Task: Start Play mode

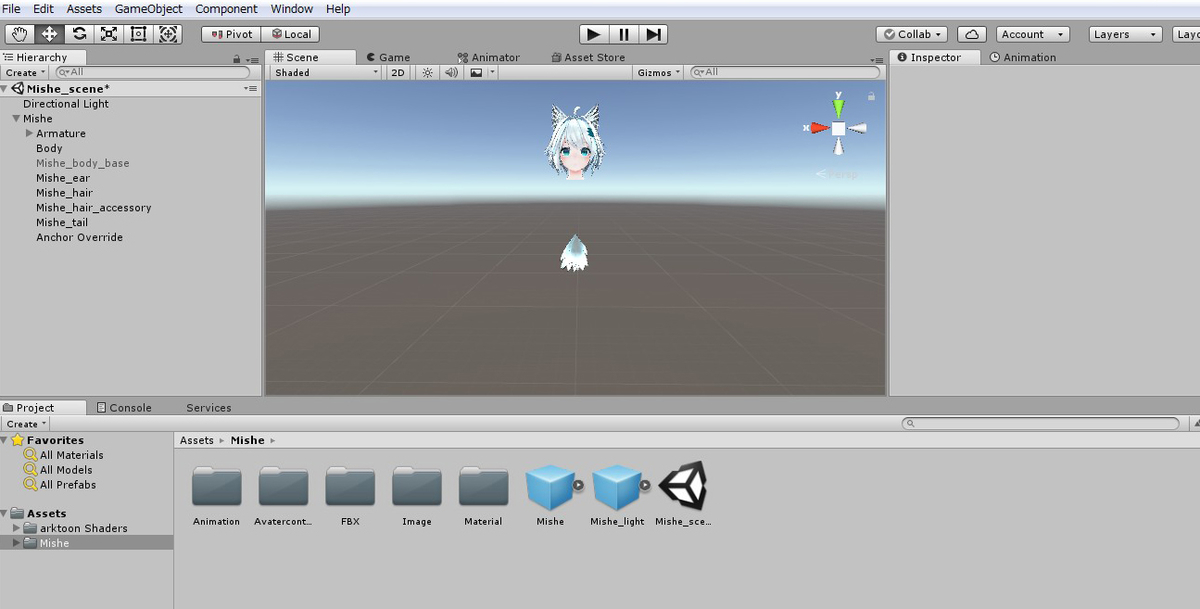Action: [x=594, y=34]
